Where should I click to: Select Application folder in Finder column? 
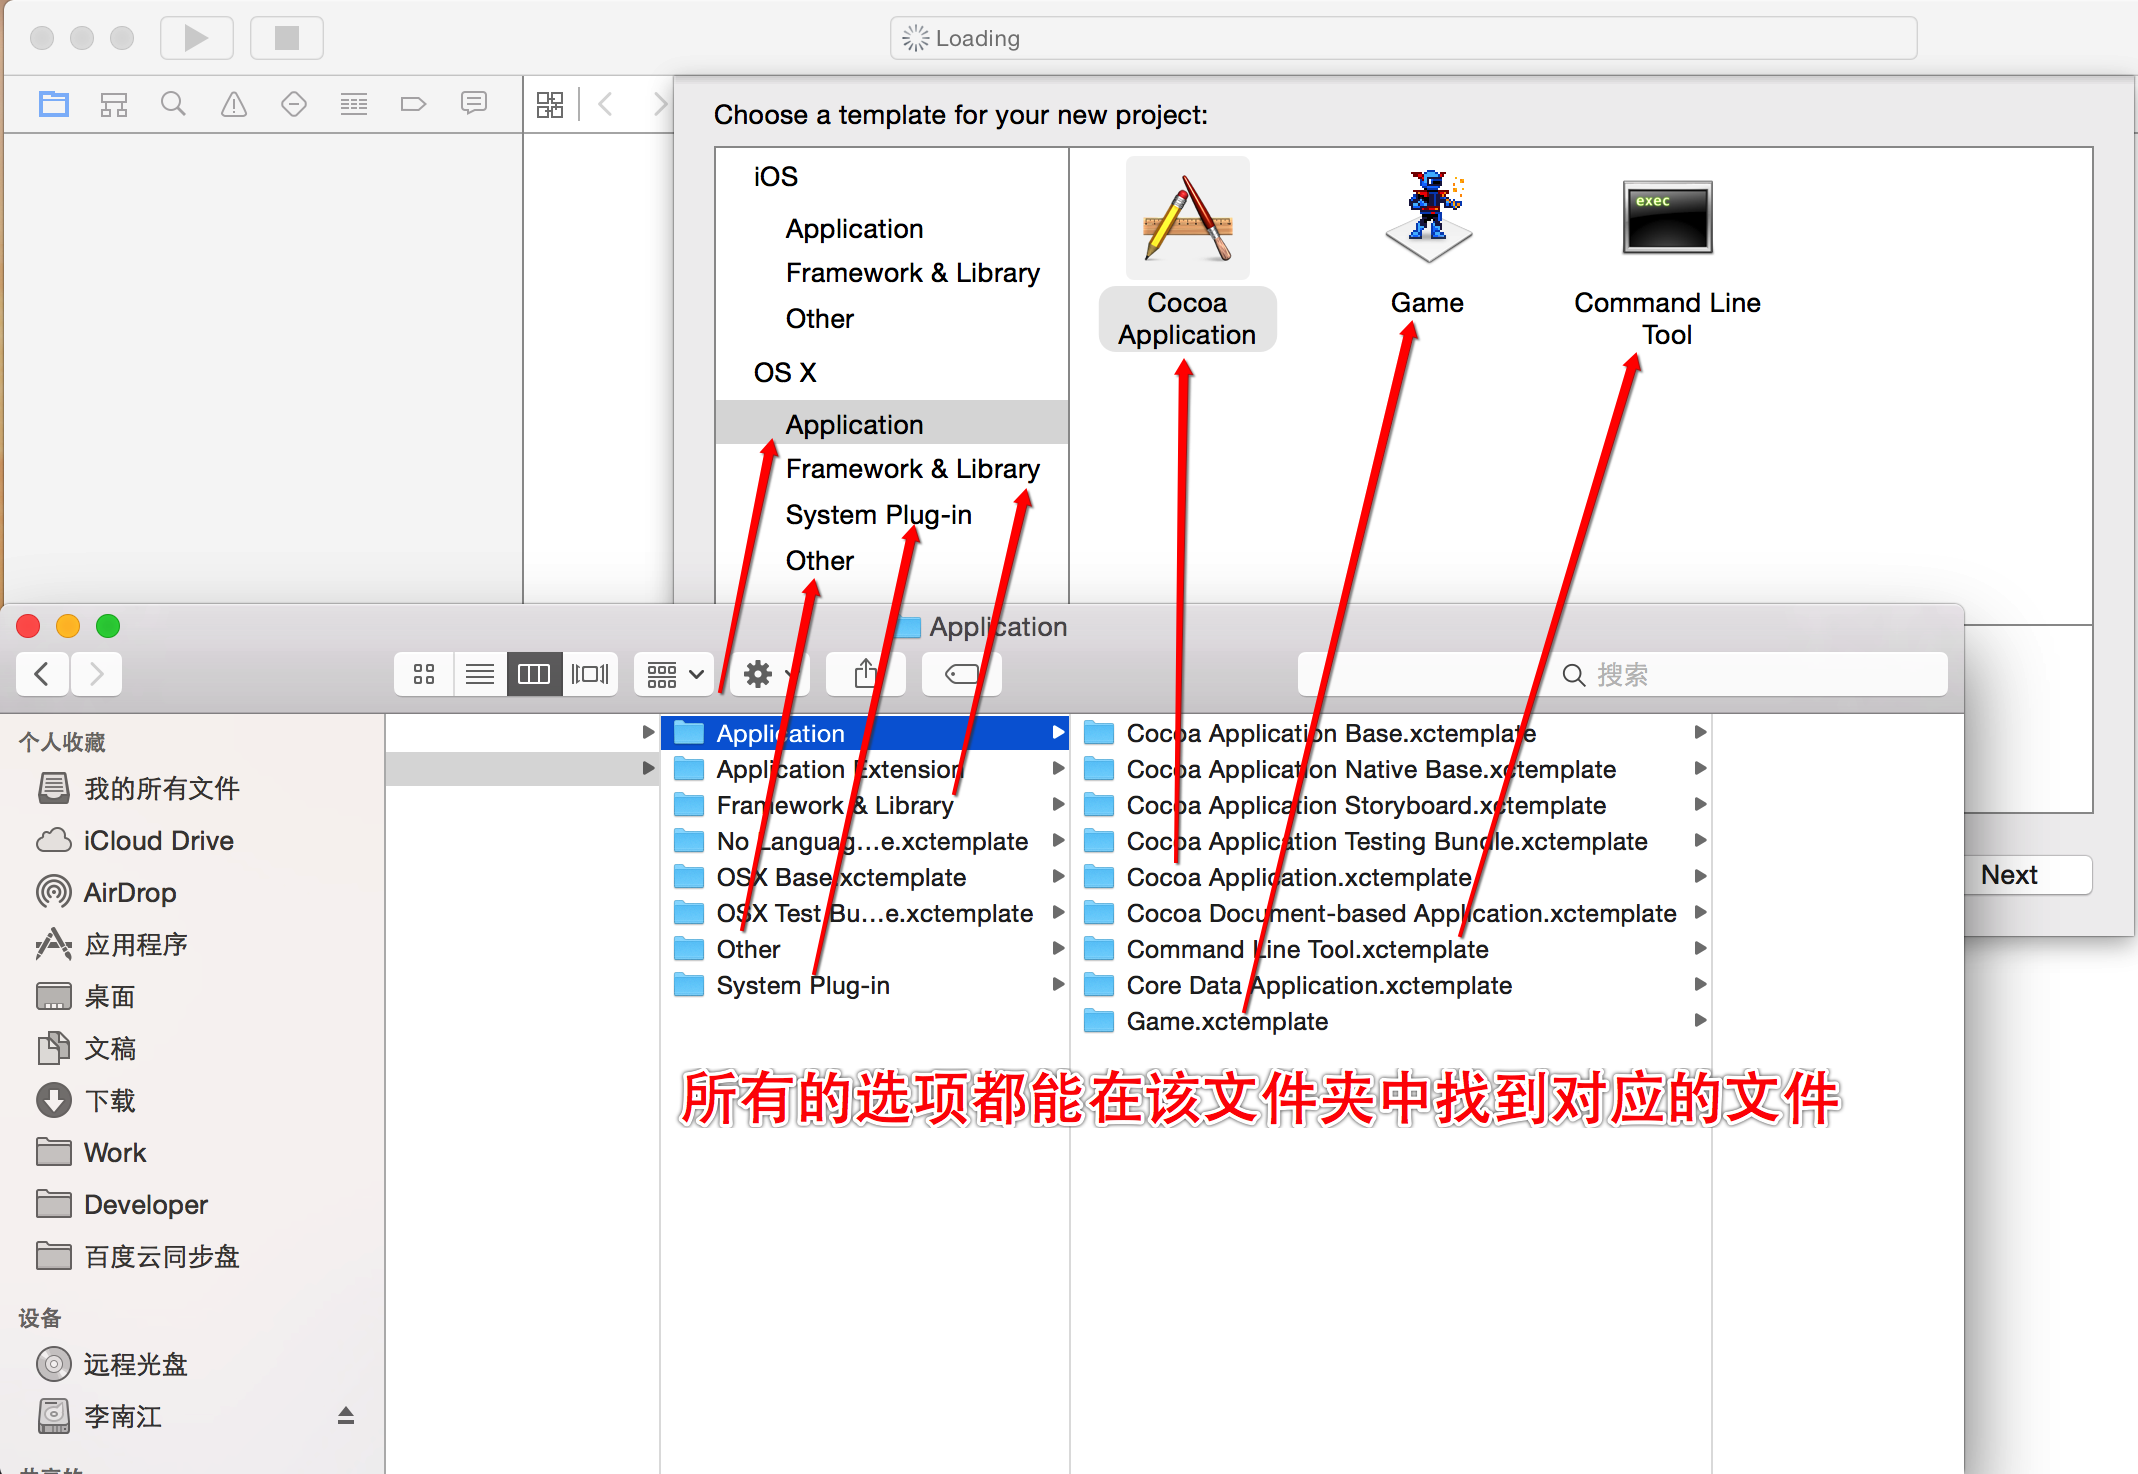click(865, 733)
